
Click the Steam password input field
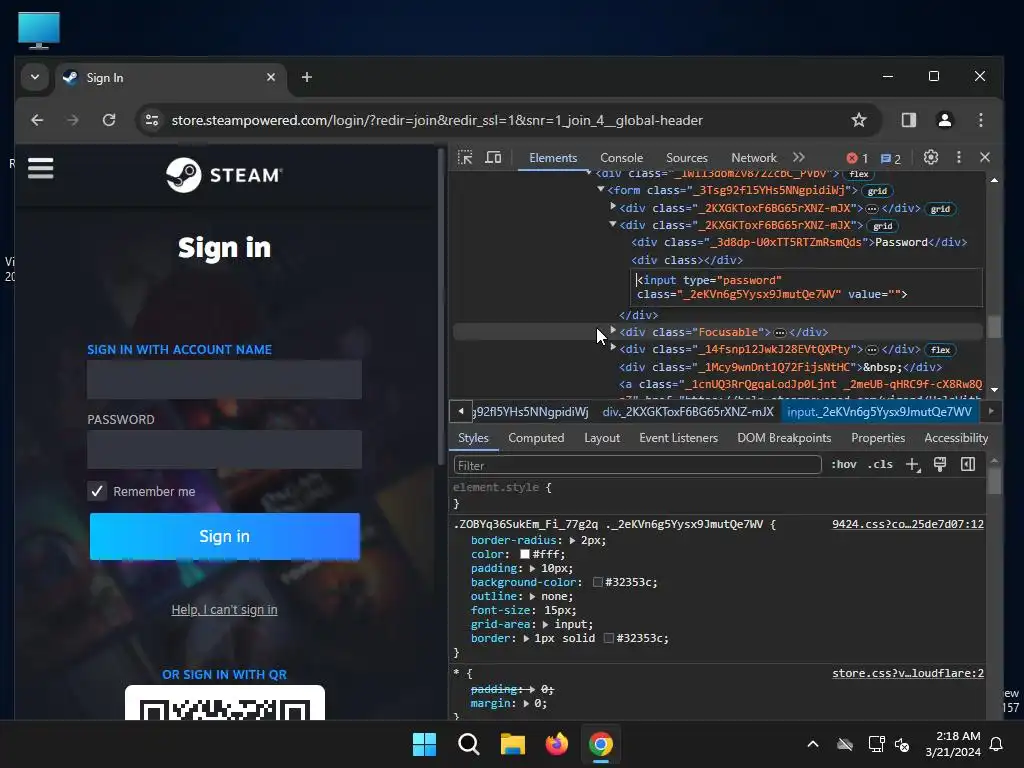tap(224, 449)
